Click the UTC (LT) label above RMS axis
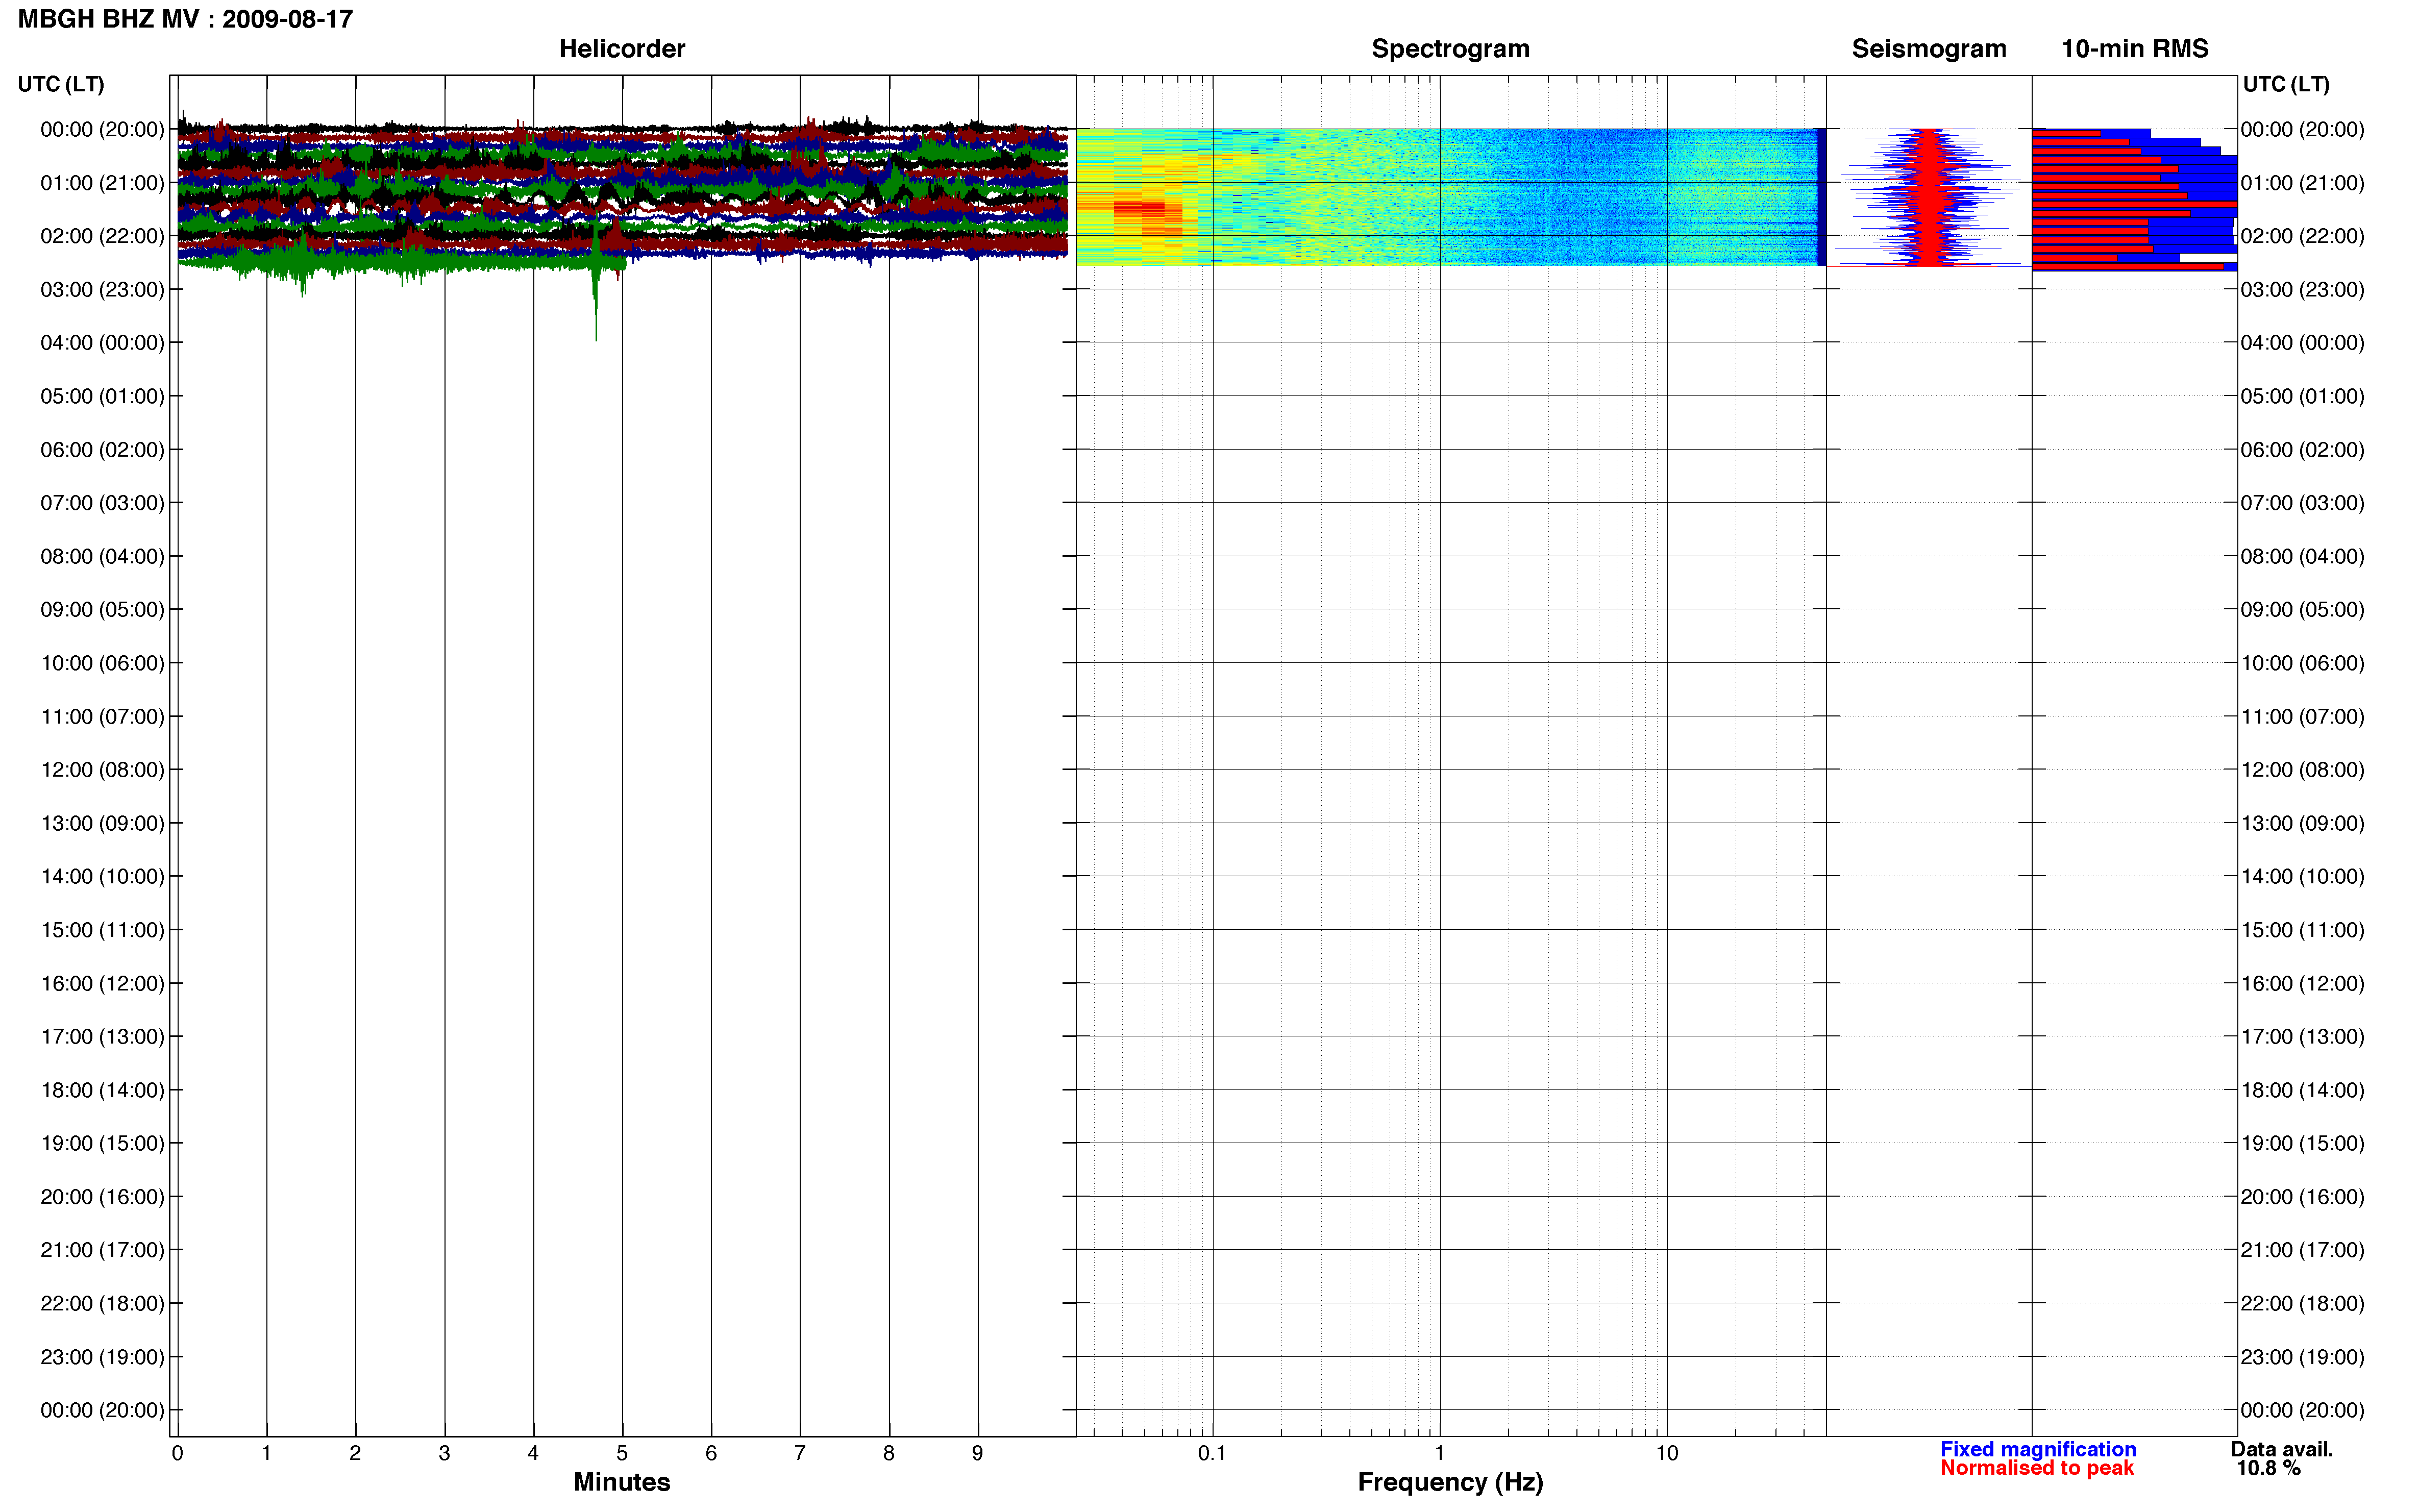 click(x=2286, y=84)
